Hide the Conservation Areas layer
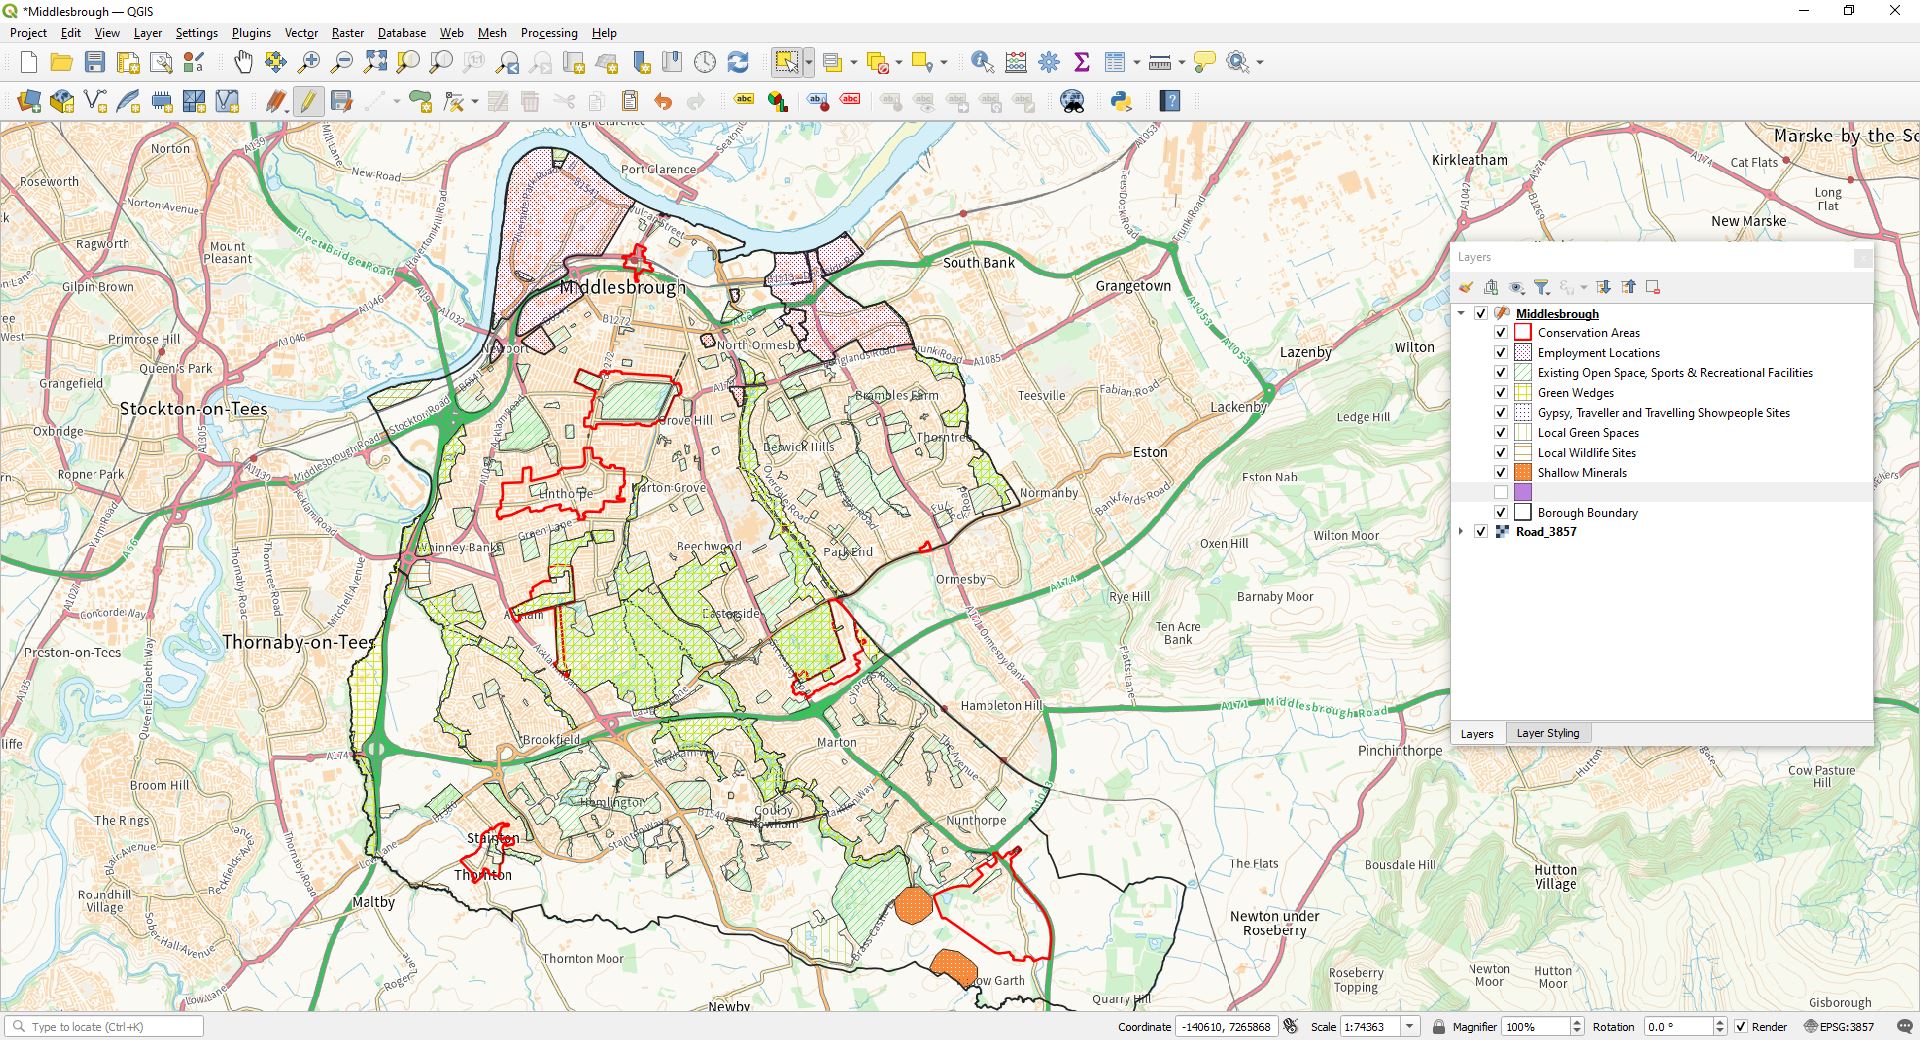The height and width of the screenshot is (1040, 1920). click(1501, 333)
